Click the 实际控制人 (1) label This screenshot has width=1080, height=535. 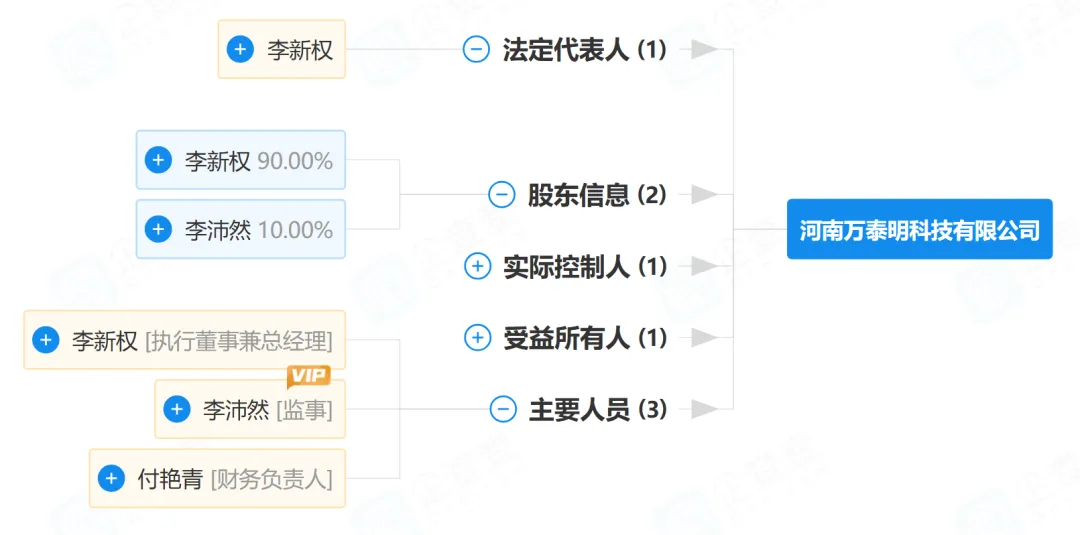584,266
